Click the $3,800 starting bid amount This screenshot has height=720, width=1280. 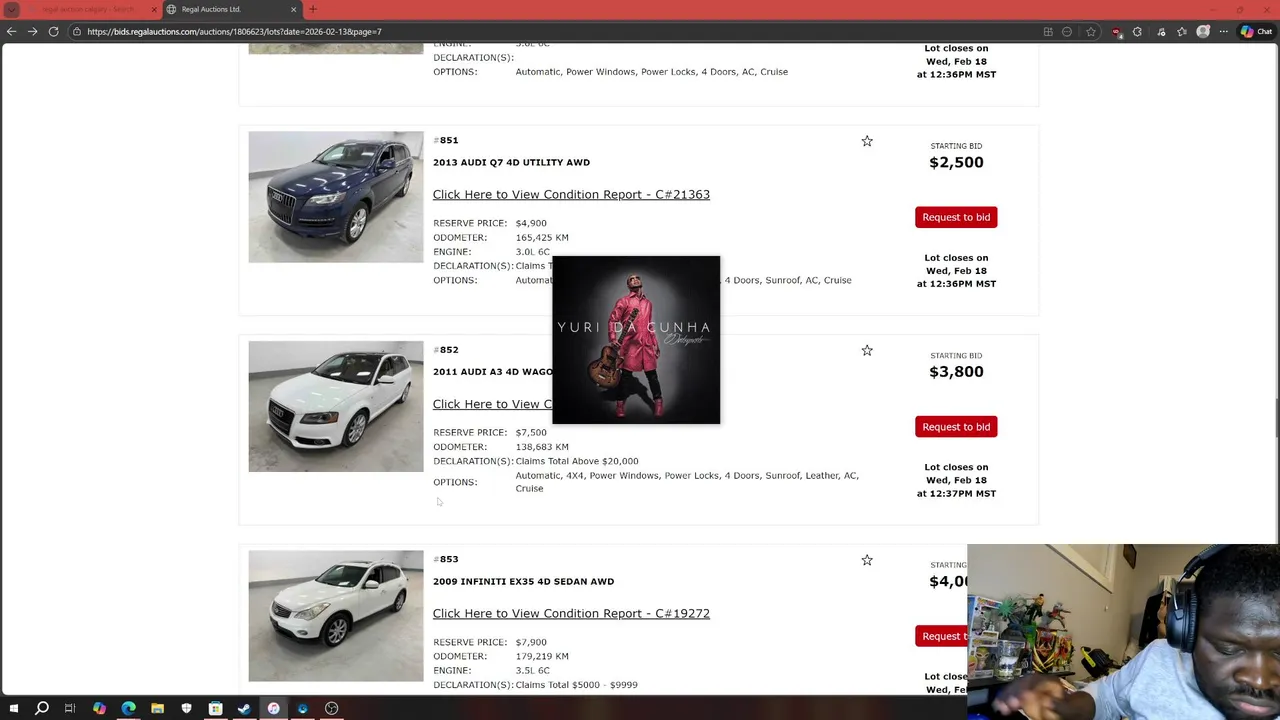point(956,372)
